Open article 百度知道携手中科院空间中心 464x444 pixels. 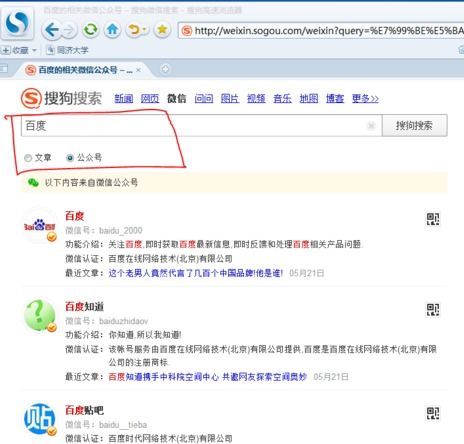tap(207, 377)
